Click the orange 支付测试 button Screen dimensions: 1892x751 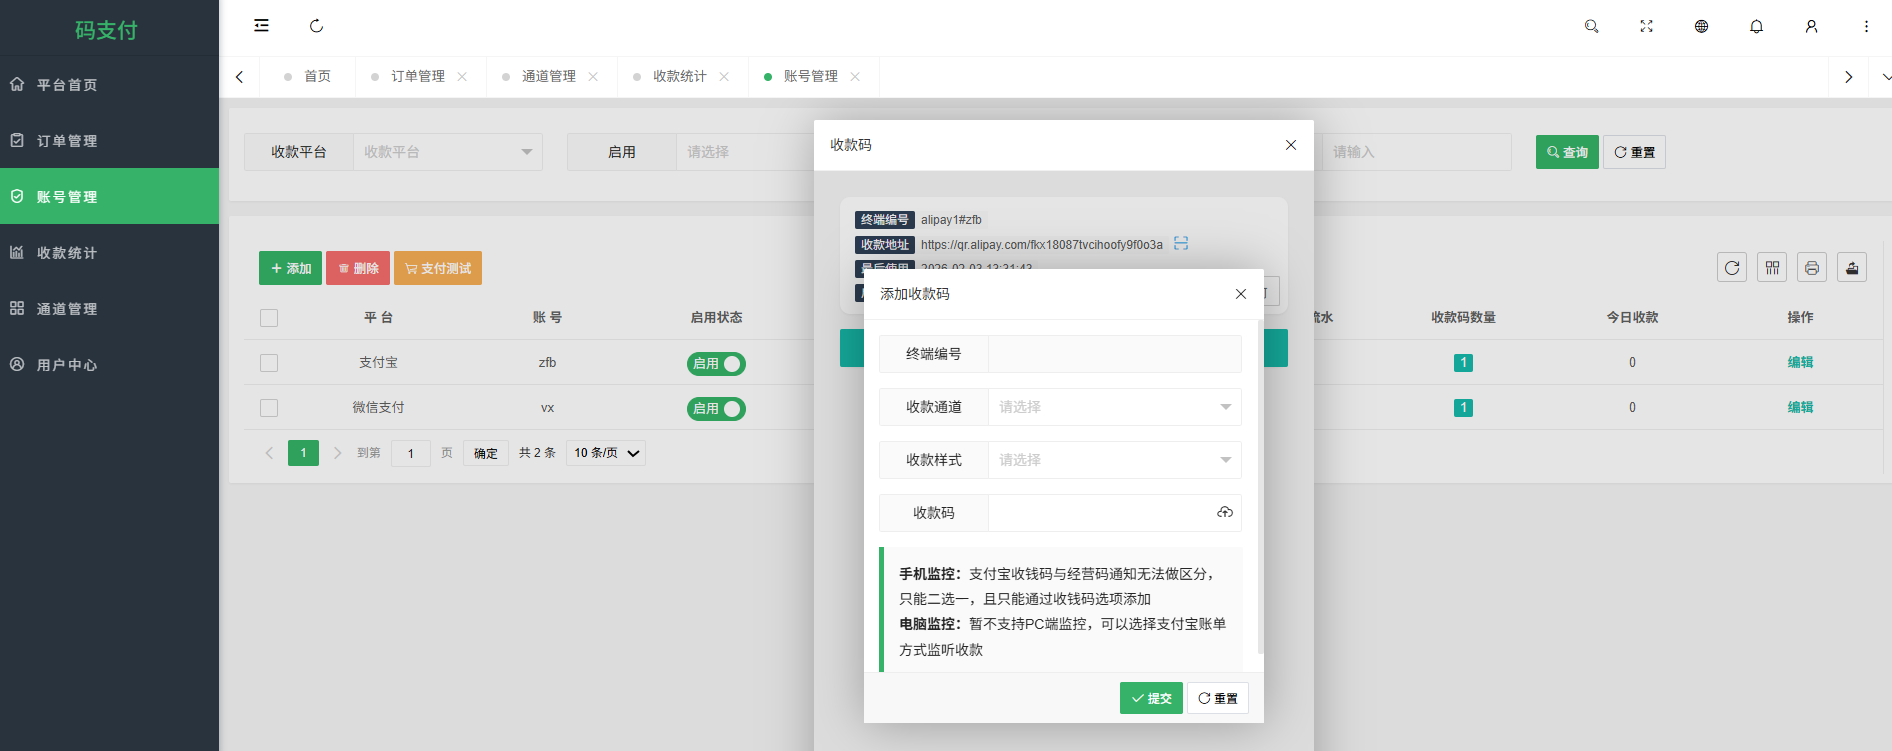(438, 268)
